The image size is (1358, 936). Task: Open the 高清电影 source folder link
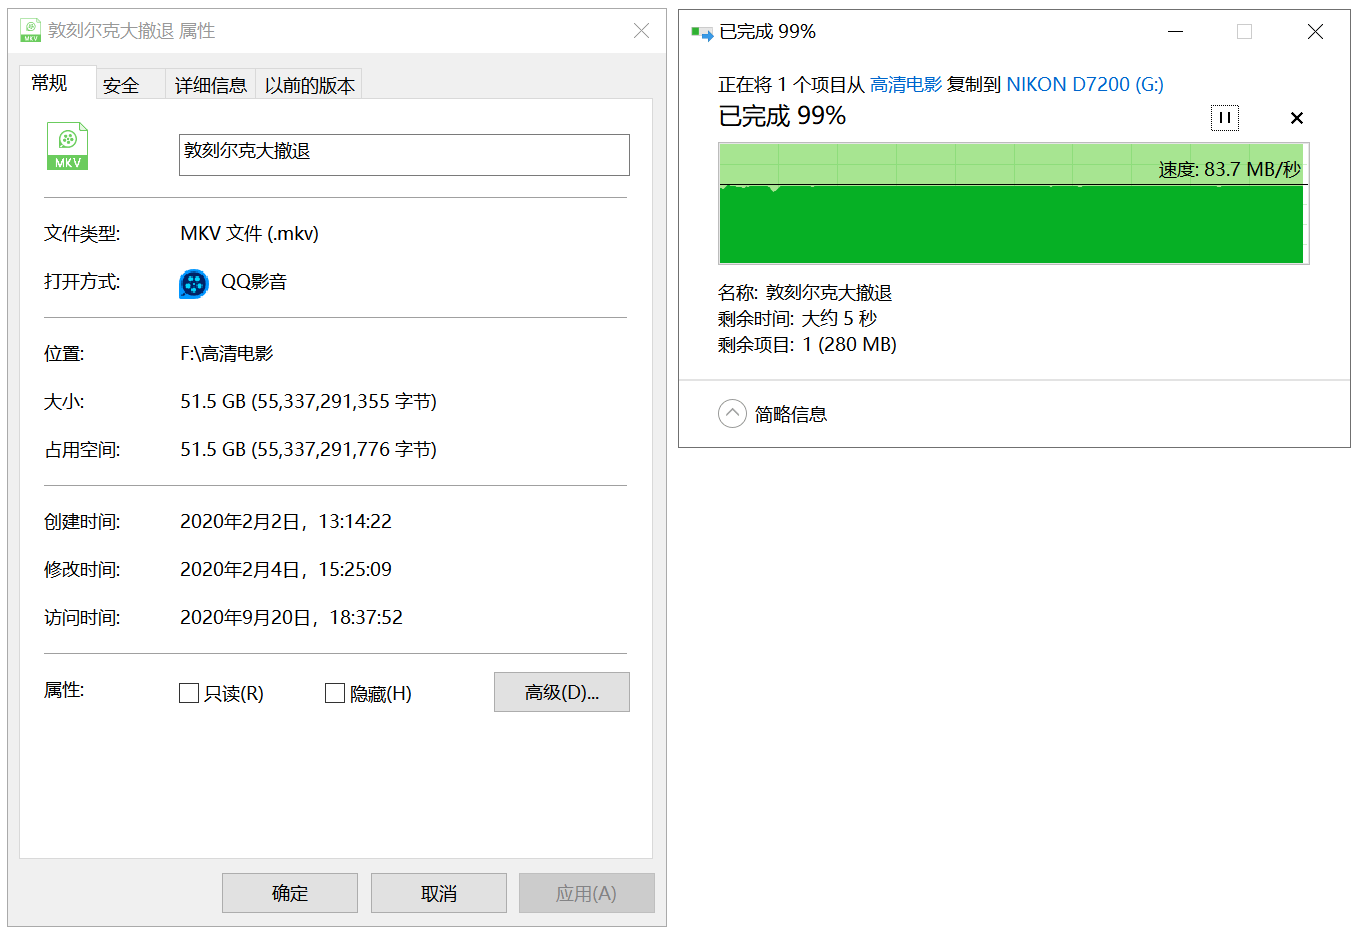tap(905, 85)
